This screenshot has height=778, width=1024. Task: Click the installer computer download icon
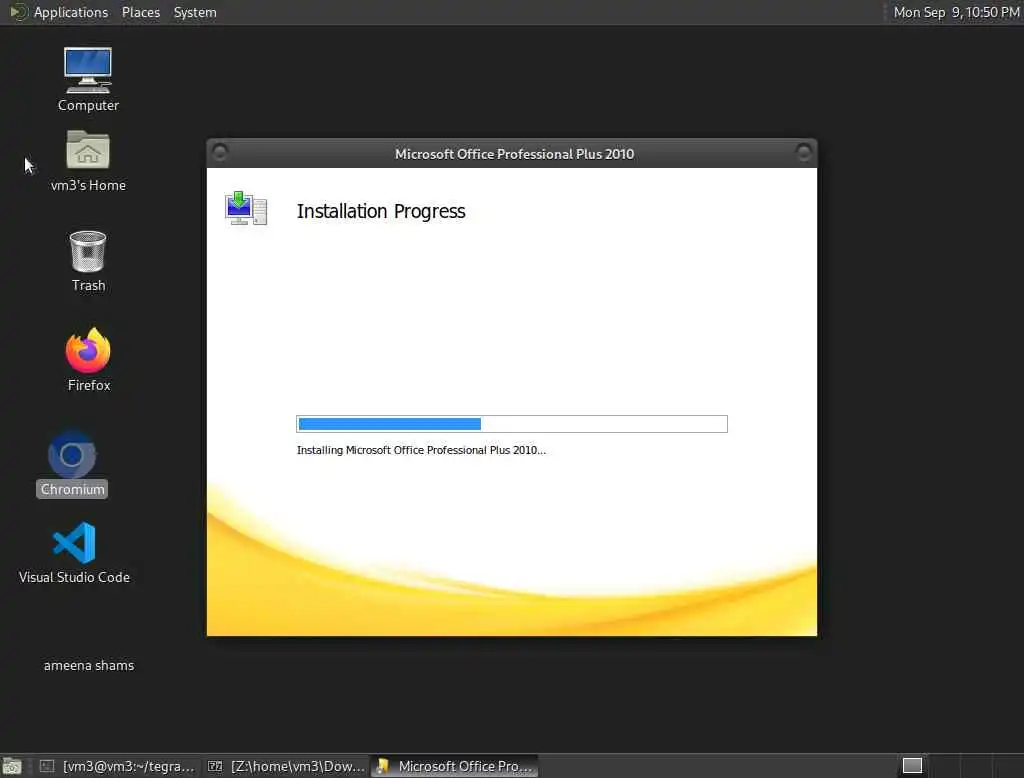[246, 208]
